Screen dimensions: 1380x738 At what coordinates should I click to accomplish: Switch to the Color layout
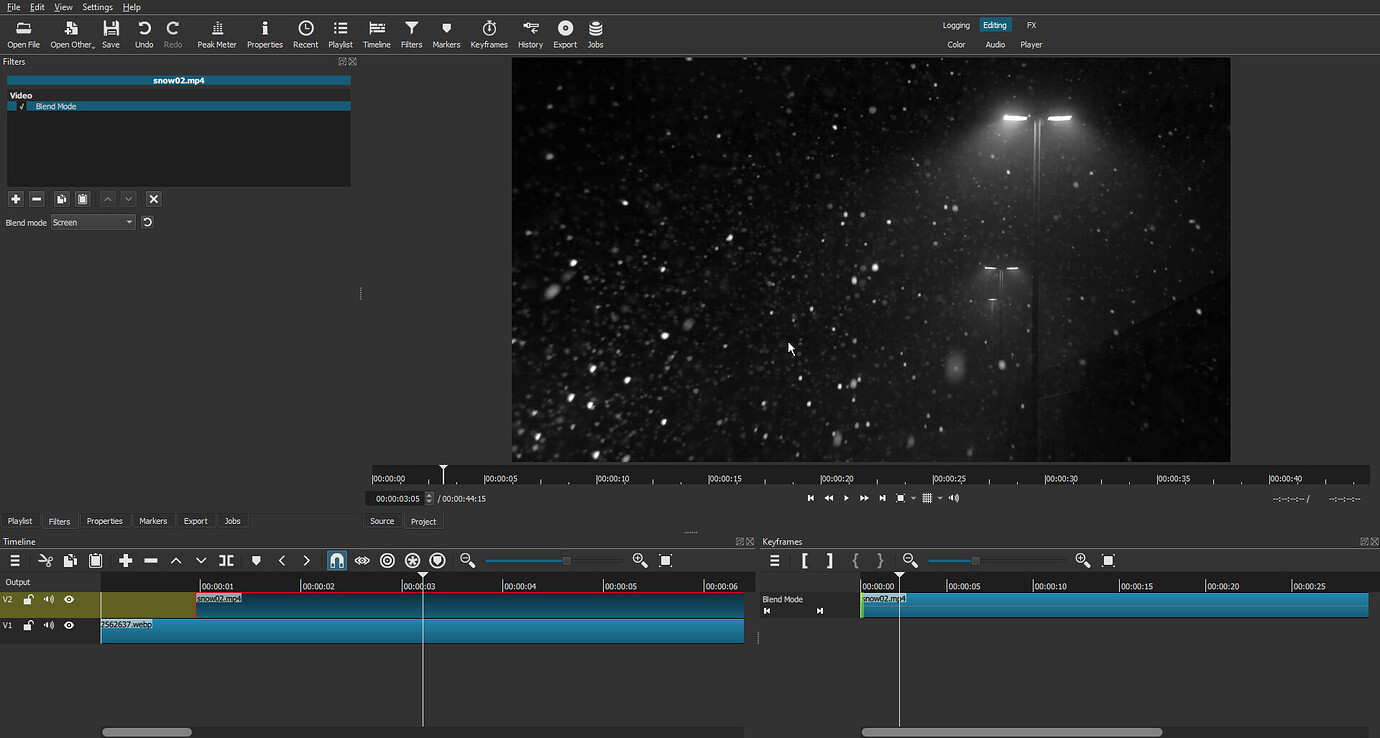click(956, 44)
